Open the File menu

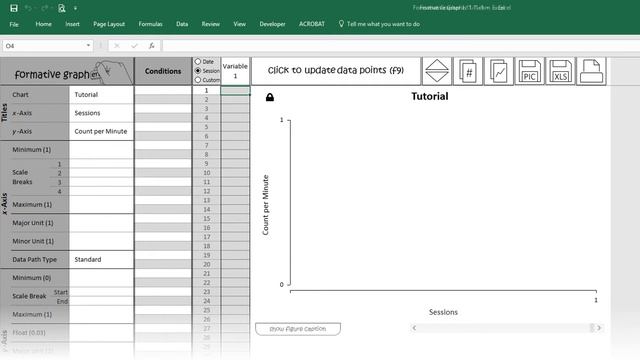pos(14,24)
